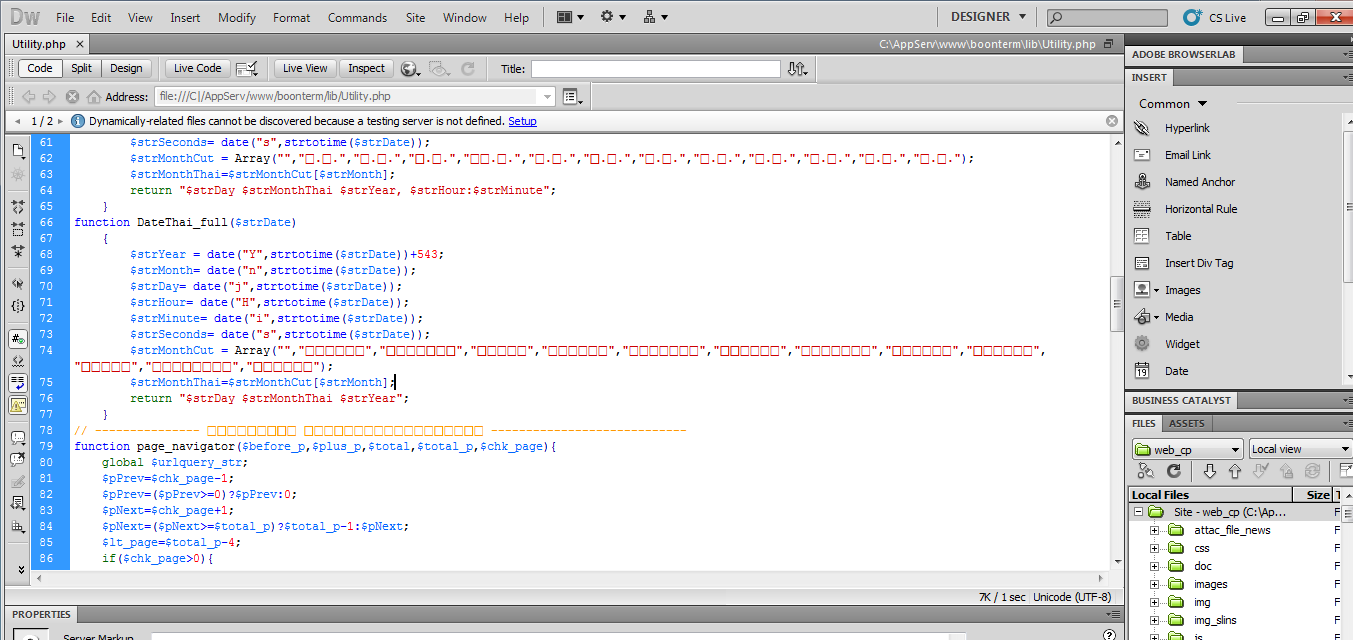Open the Site management icon menu
The height and width of the screenshot is (640, 1353).
656,17
